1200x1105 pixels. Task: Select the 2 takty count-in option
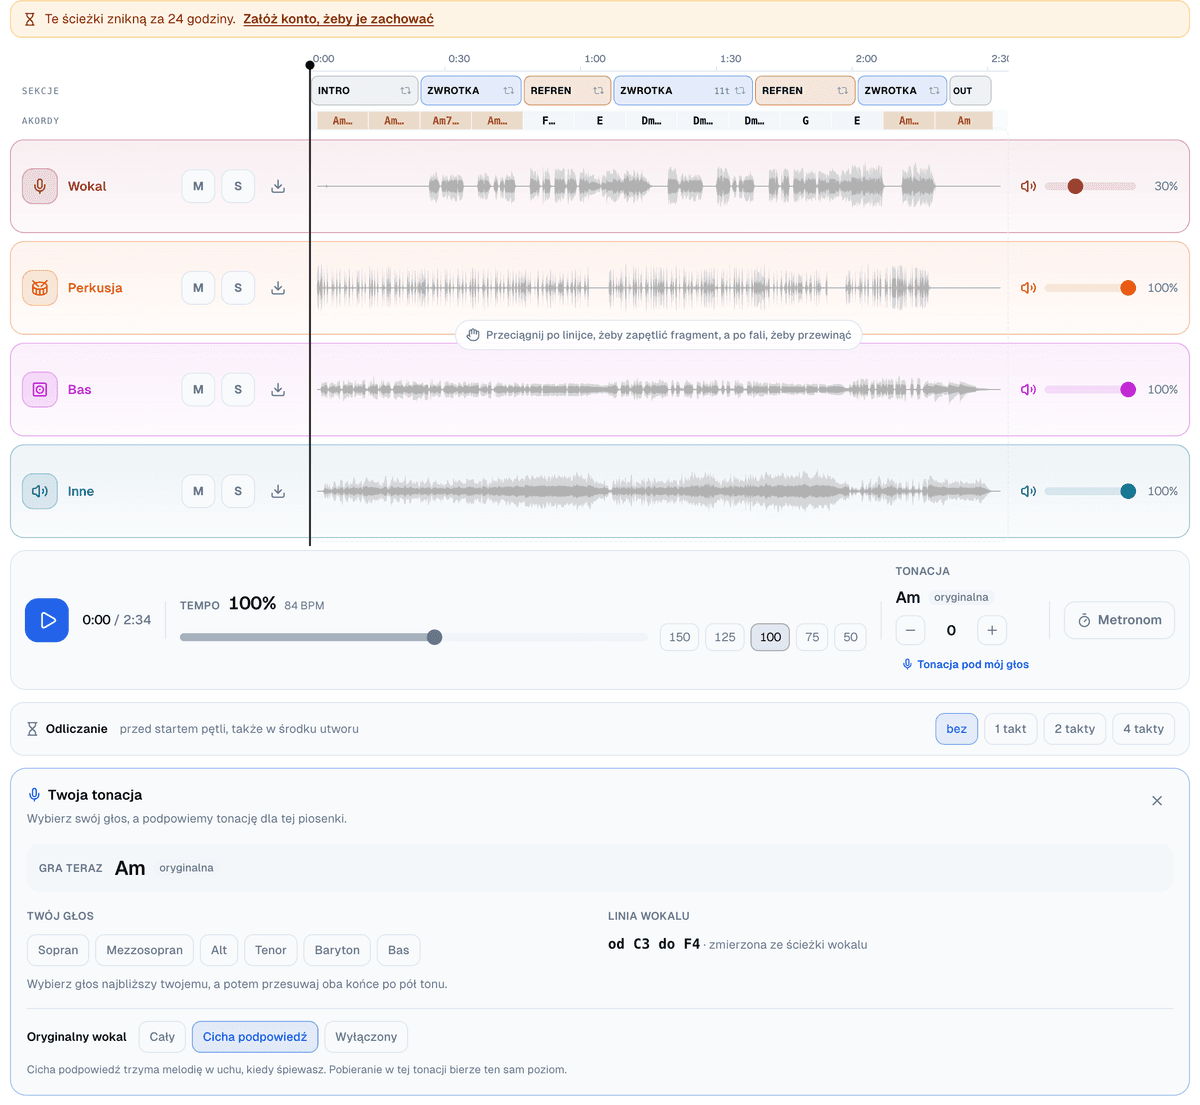coord(1075,729)
